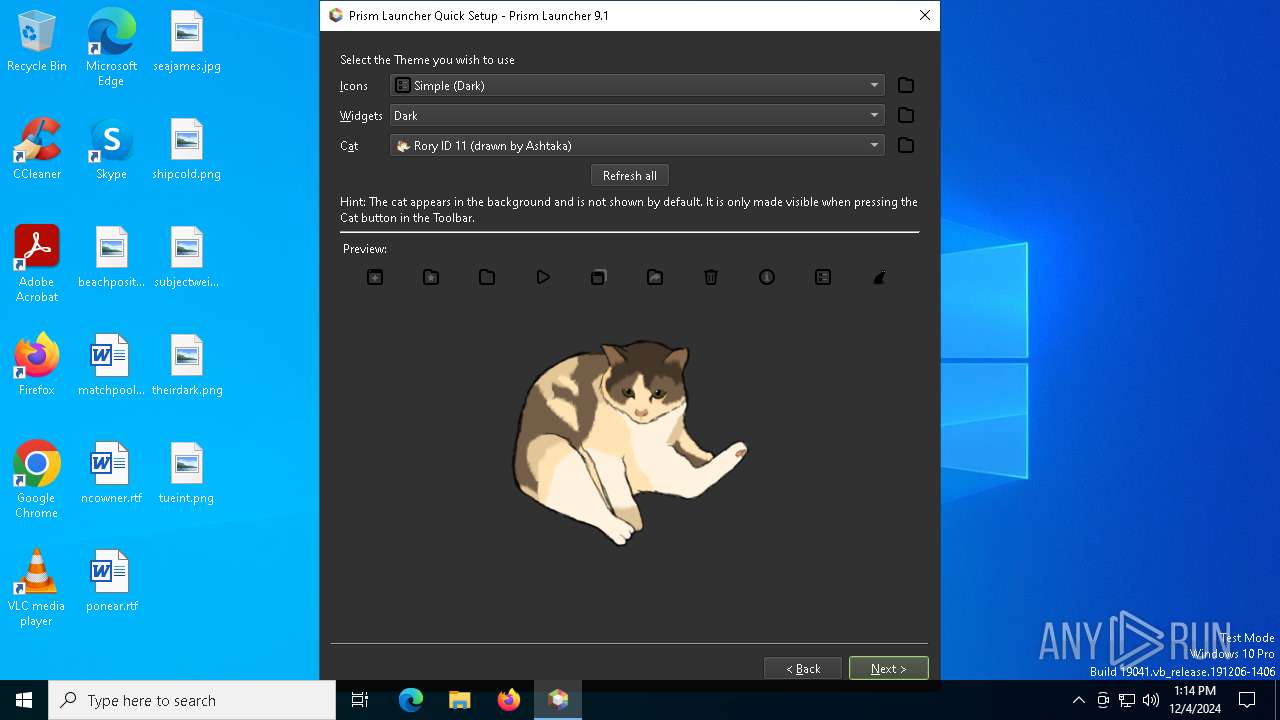This screenshot has width=1280, height=720.
Task: Open the Windows Start menu
Action: 24,700
